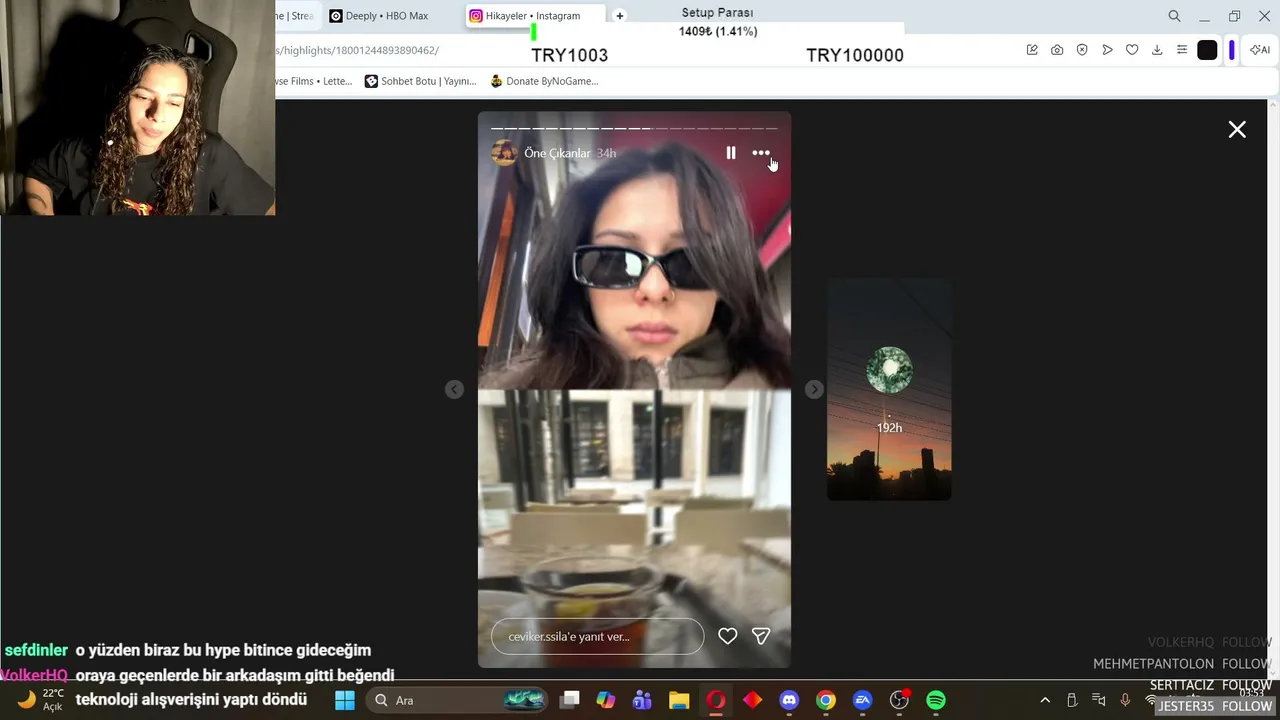Viewport: 1280px width, 720px height.
Task: Open the easy setup sliders icon
Action: click(1182, 50)
